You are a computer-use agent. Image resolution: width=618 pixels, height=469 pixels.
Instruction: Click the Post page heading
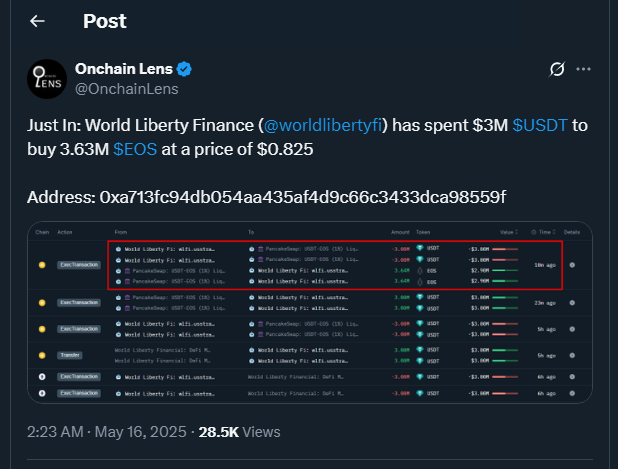pyautogui.click(x=105, y=21)
